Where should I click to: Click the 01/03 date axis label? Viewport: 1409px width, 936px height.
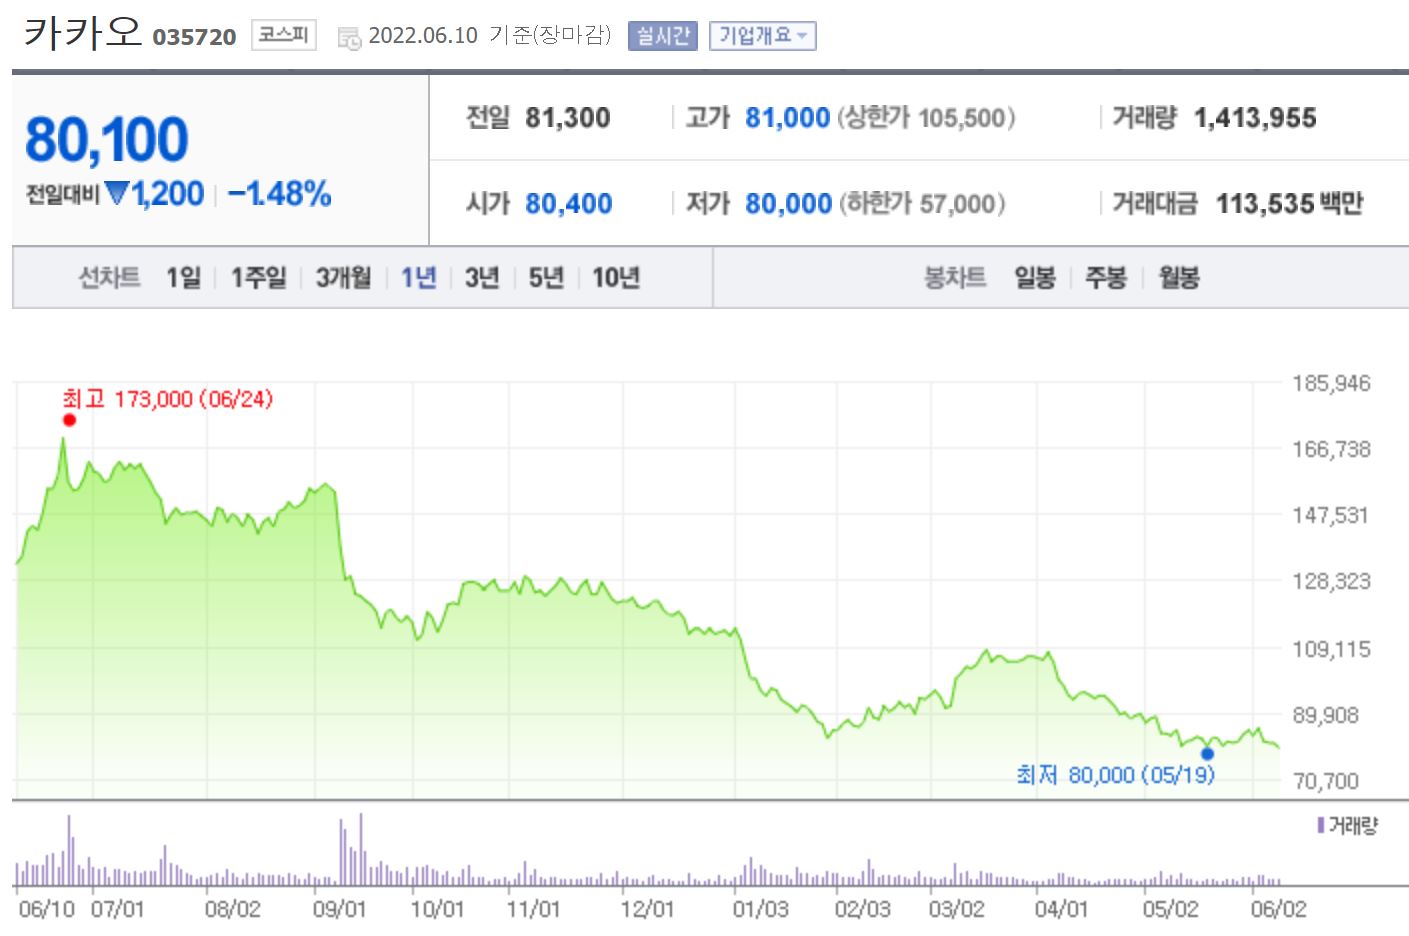coord(760,909)
